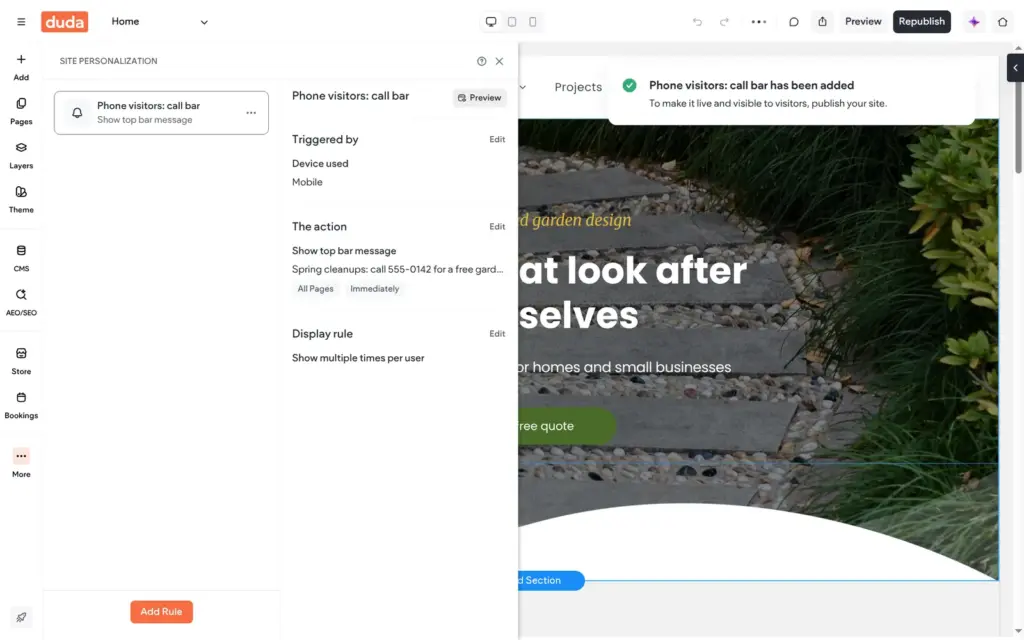Switch to mobile device view

[x=533, y=22]
